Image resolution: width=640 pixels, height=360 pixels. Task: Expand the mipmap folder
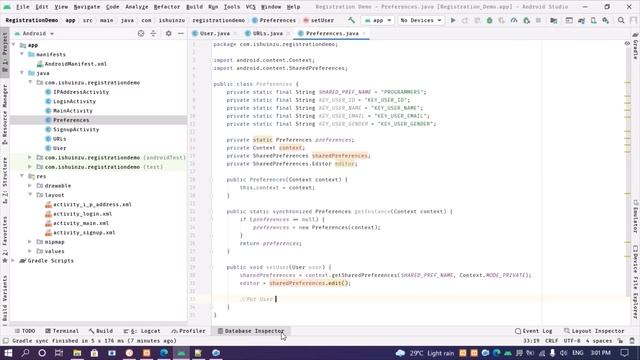(30, 242)
